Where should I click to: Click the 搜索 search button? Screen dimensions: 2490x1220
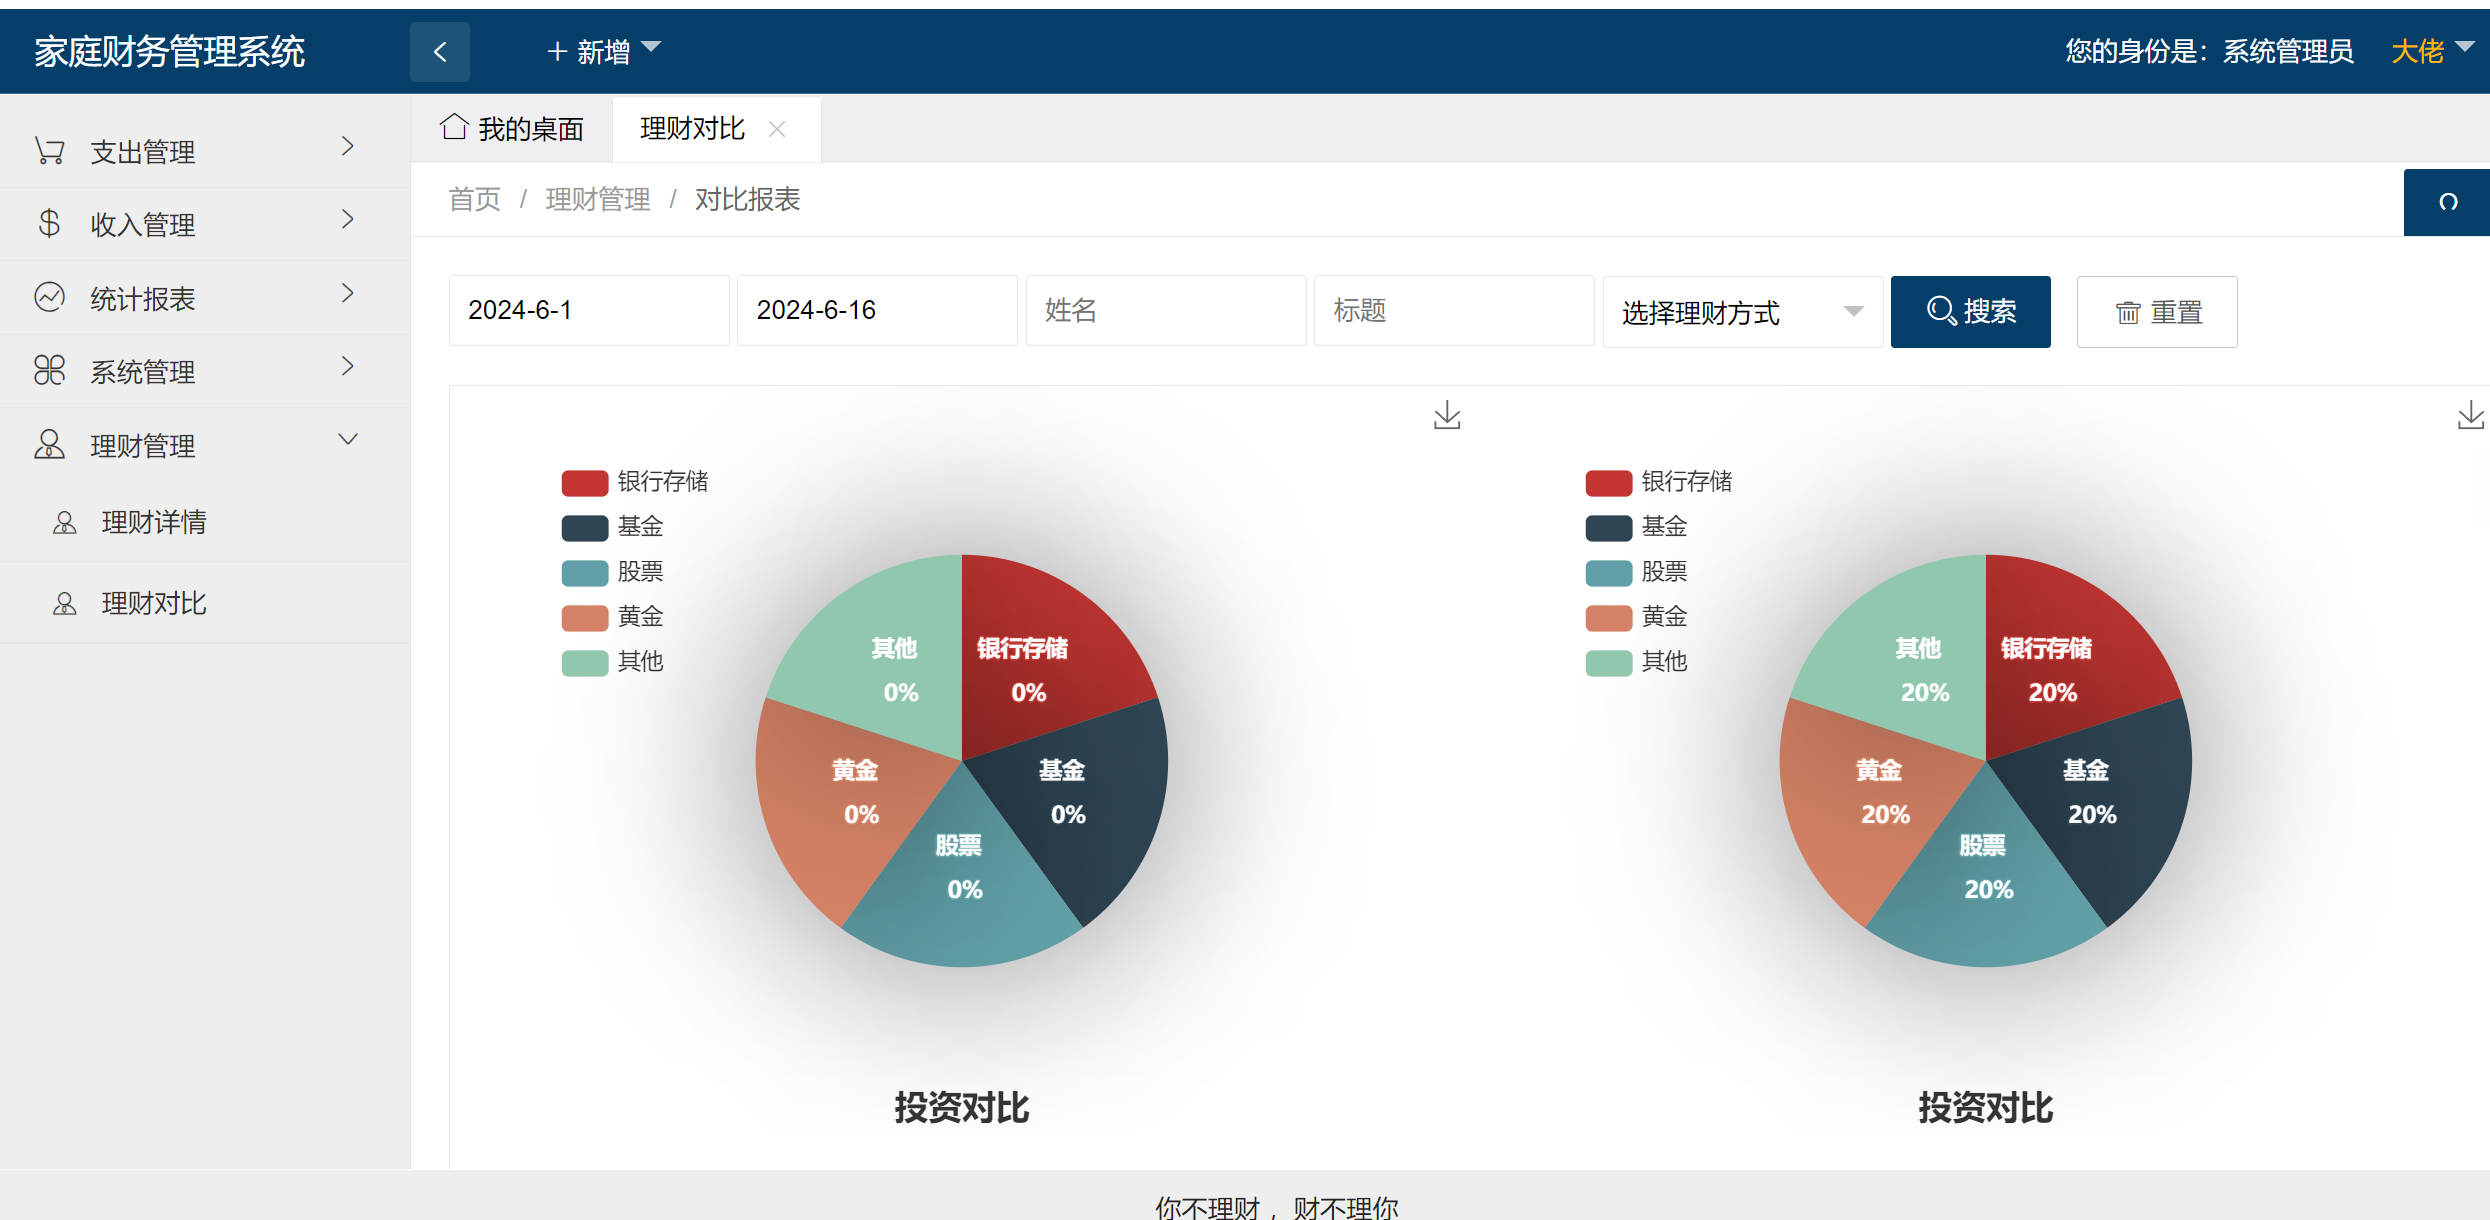(1969, 311)
